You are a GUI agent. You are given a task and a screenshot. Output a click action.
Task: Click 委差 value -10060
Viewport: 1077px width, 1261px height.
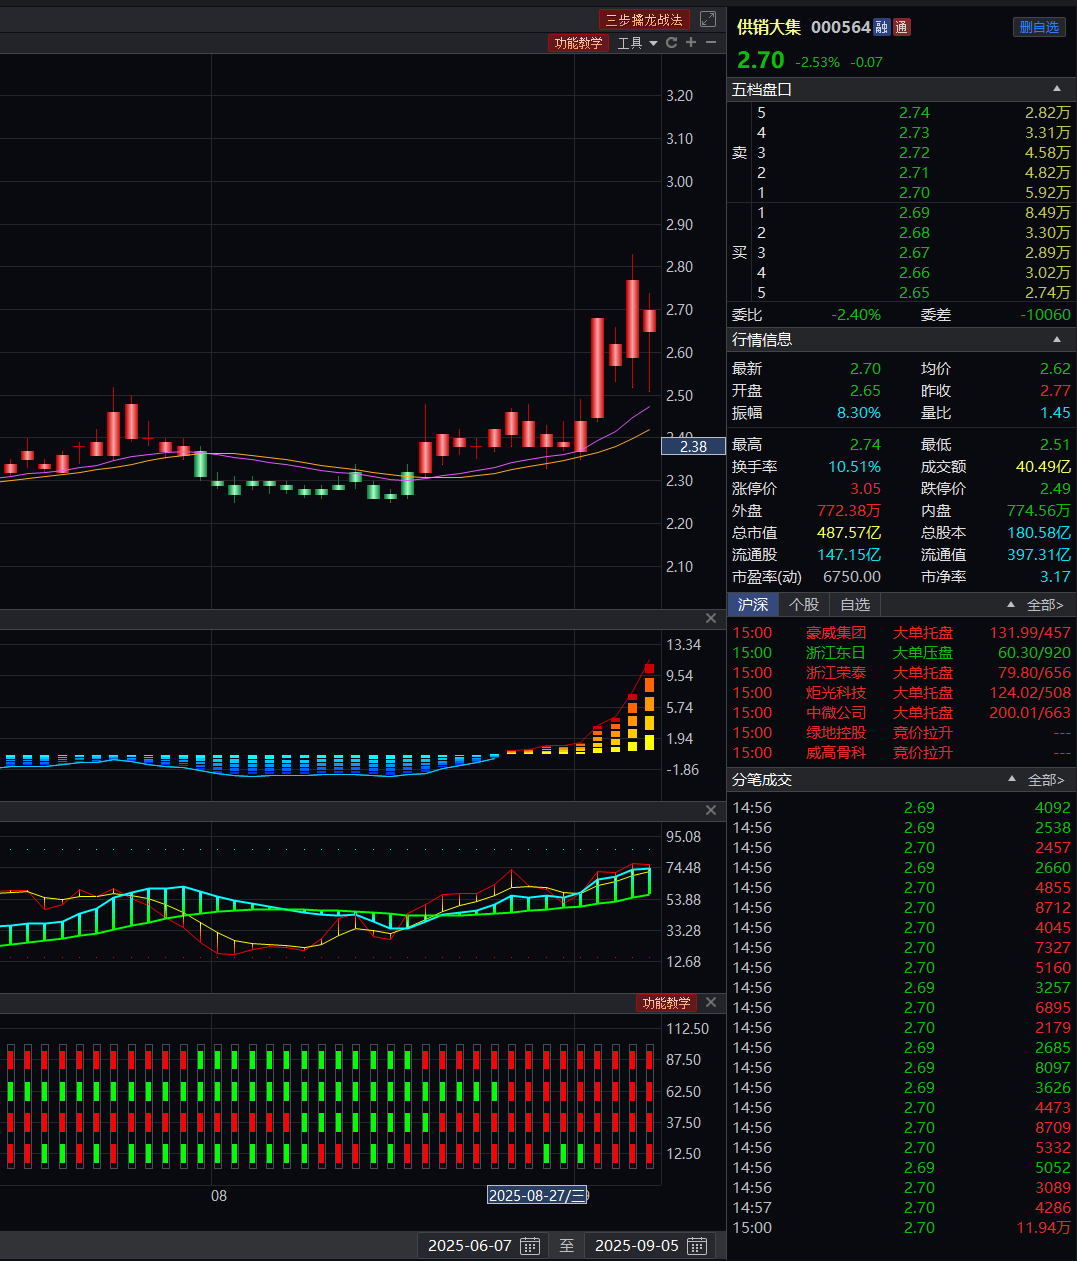pos(1045,314)
